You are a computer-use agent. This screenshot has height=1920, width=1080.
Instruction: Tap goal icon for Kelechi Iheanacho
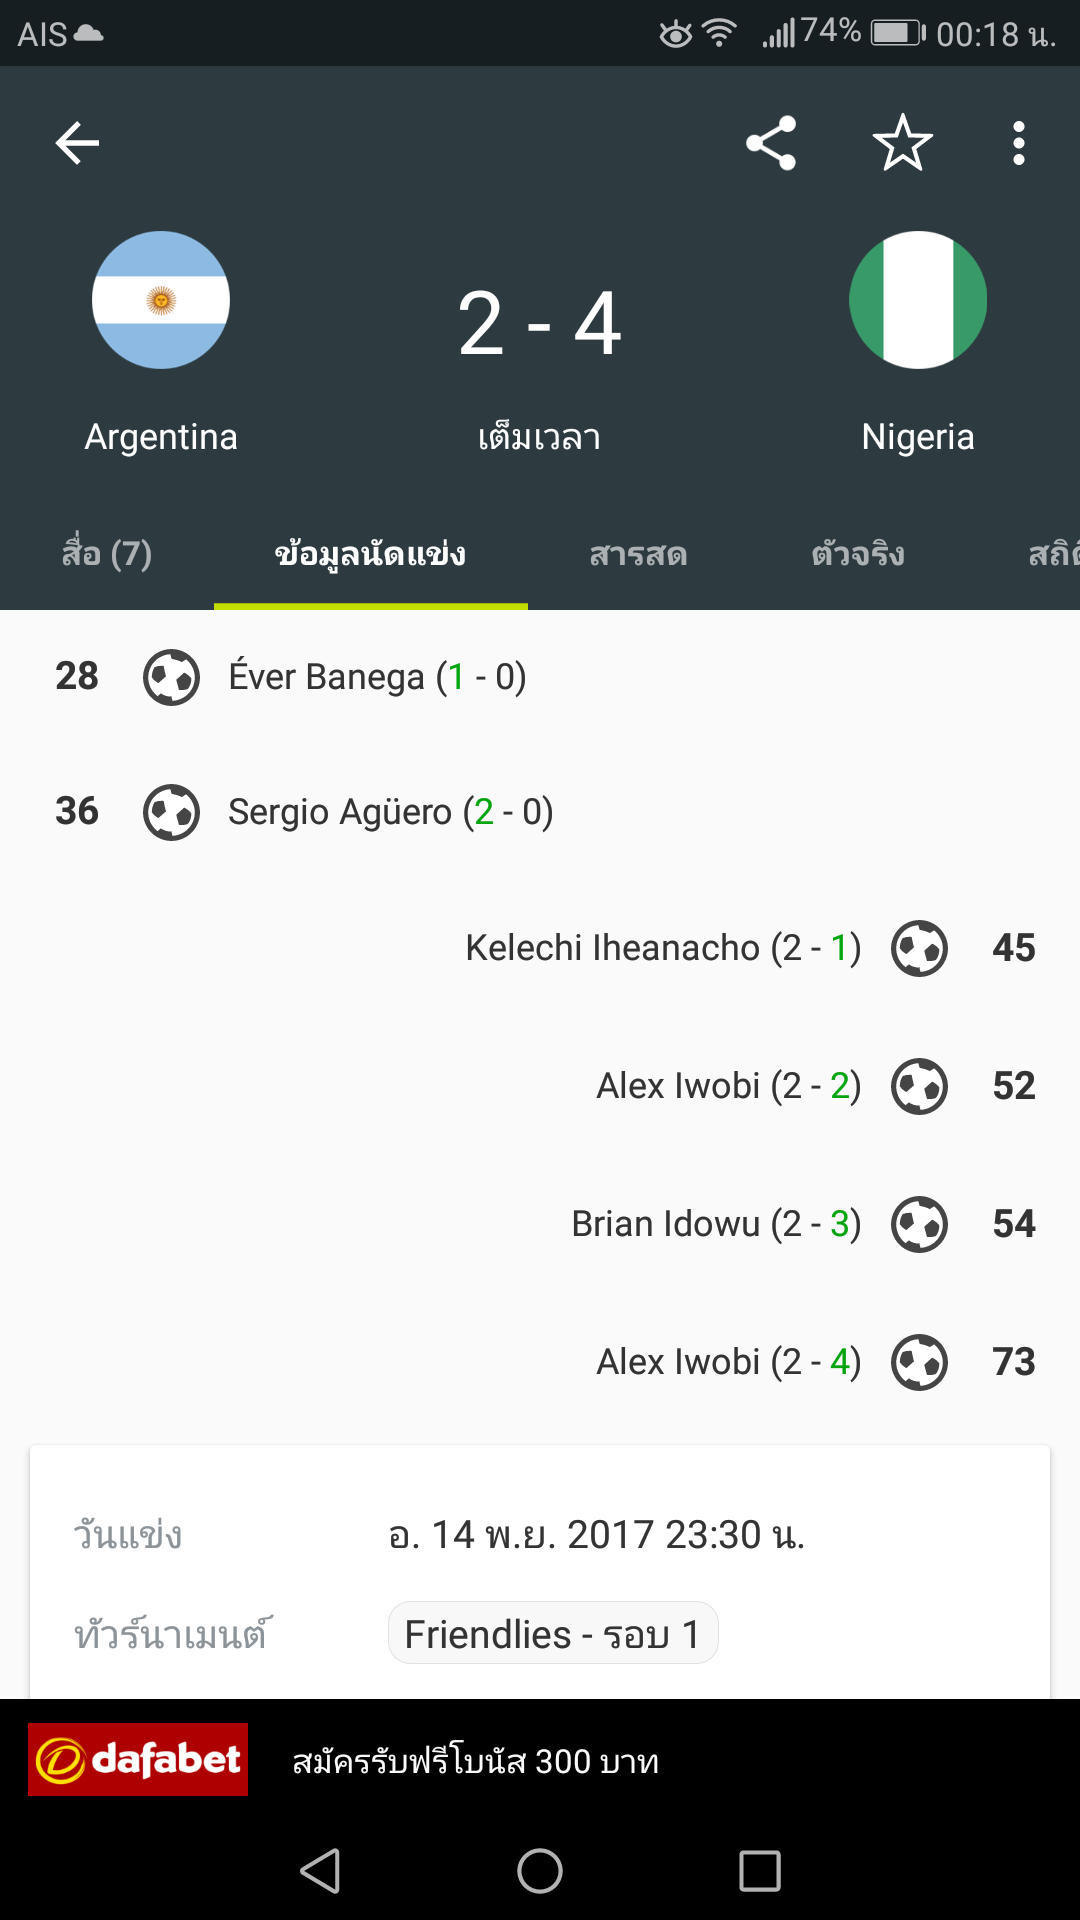tap(919, 948)
